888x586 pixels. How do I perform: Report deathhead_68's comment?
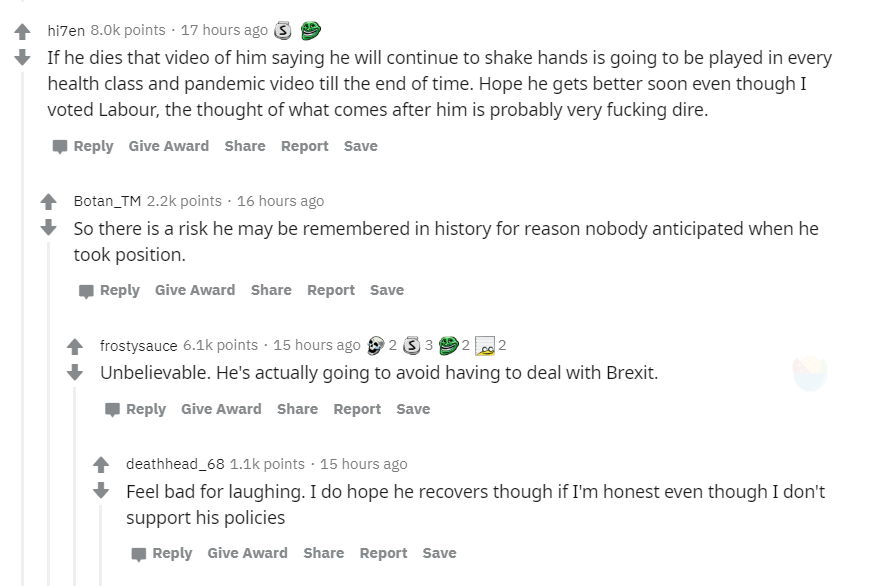click(383, 553)
